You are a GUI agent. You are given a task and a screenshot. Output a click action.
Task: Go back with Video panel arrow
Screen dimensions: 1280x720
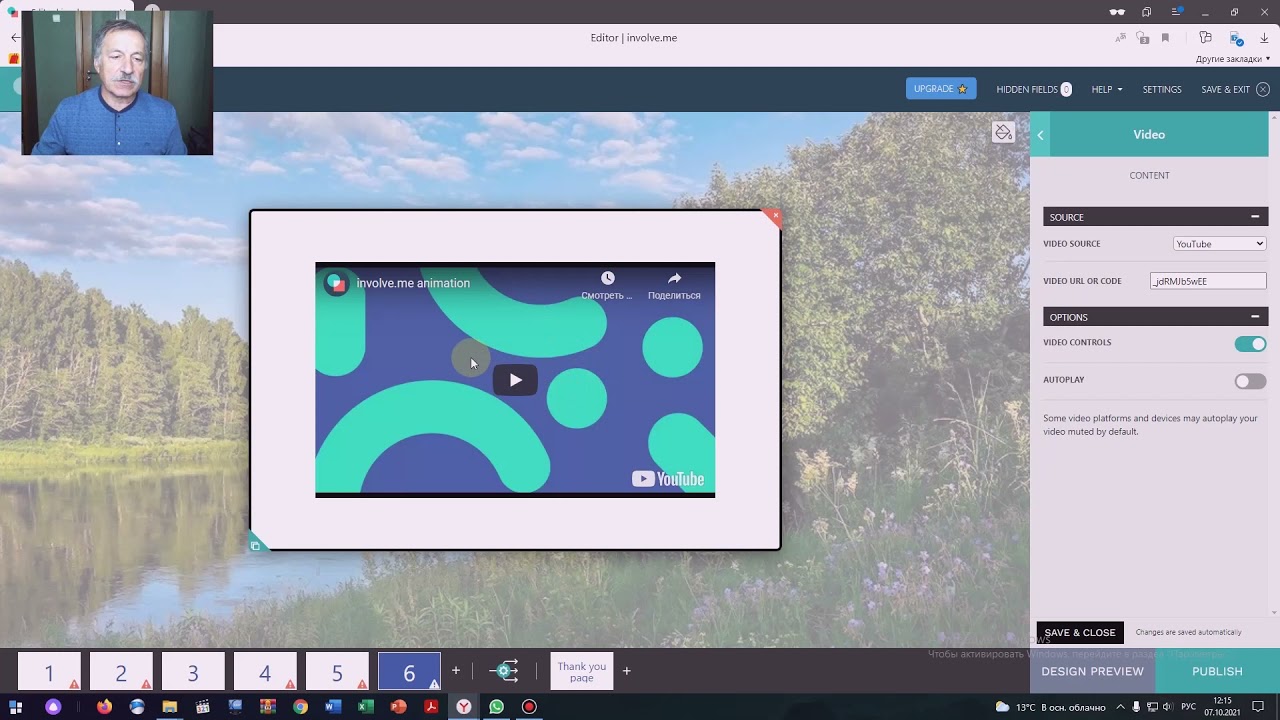coord(1040,135)
